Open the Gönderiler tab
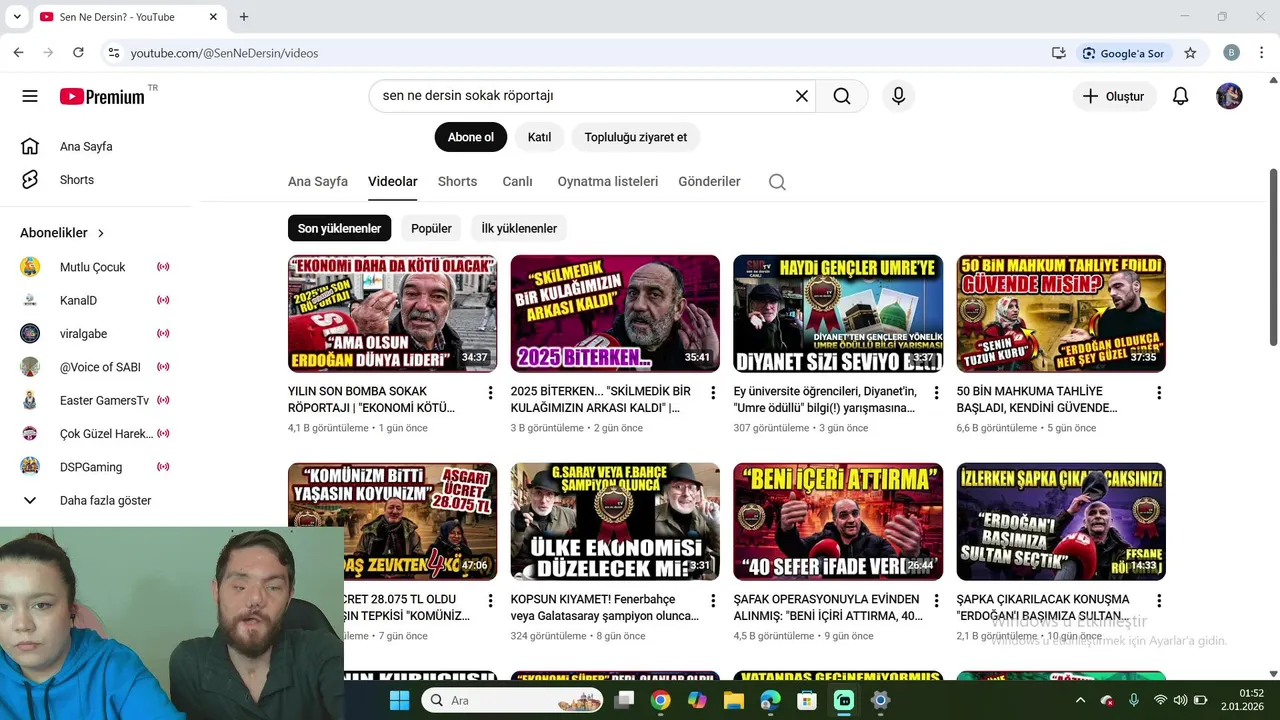The height and width of the screenshot is (720, 1280). (709, 182)
